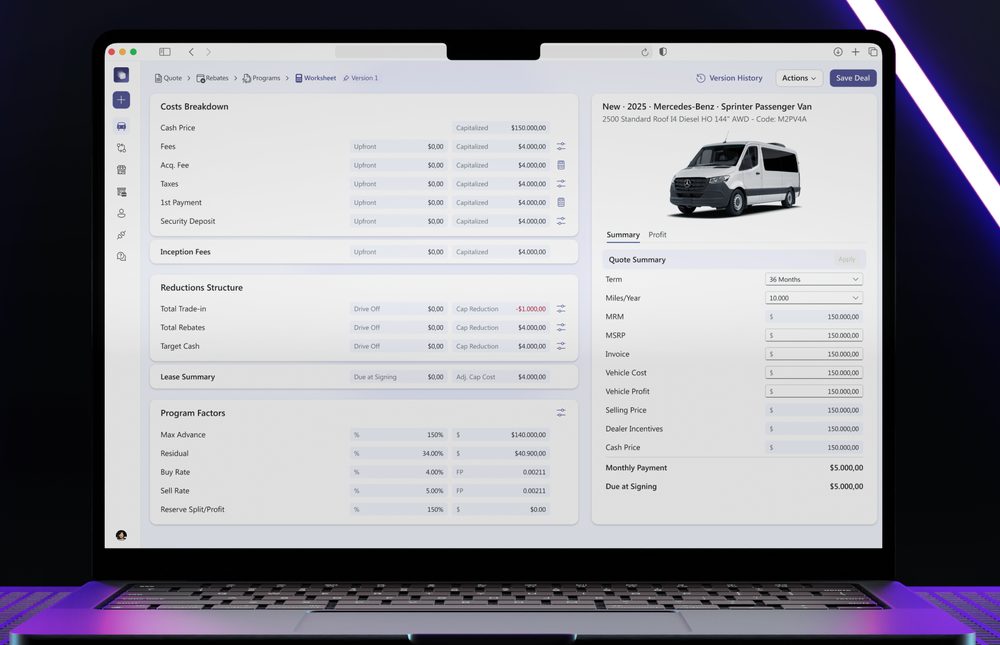The height and width of the screenshot is (645, 1000).
Task: Click the browser downloads icon
Action: pyautogui.click(x=838, y=52)
